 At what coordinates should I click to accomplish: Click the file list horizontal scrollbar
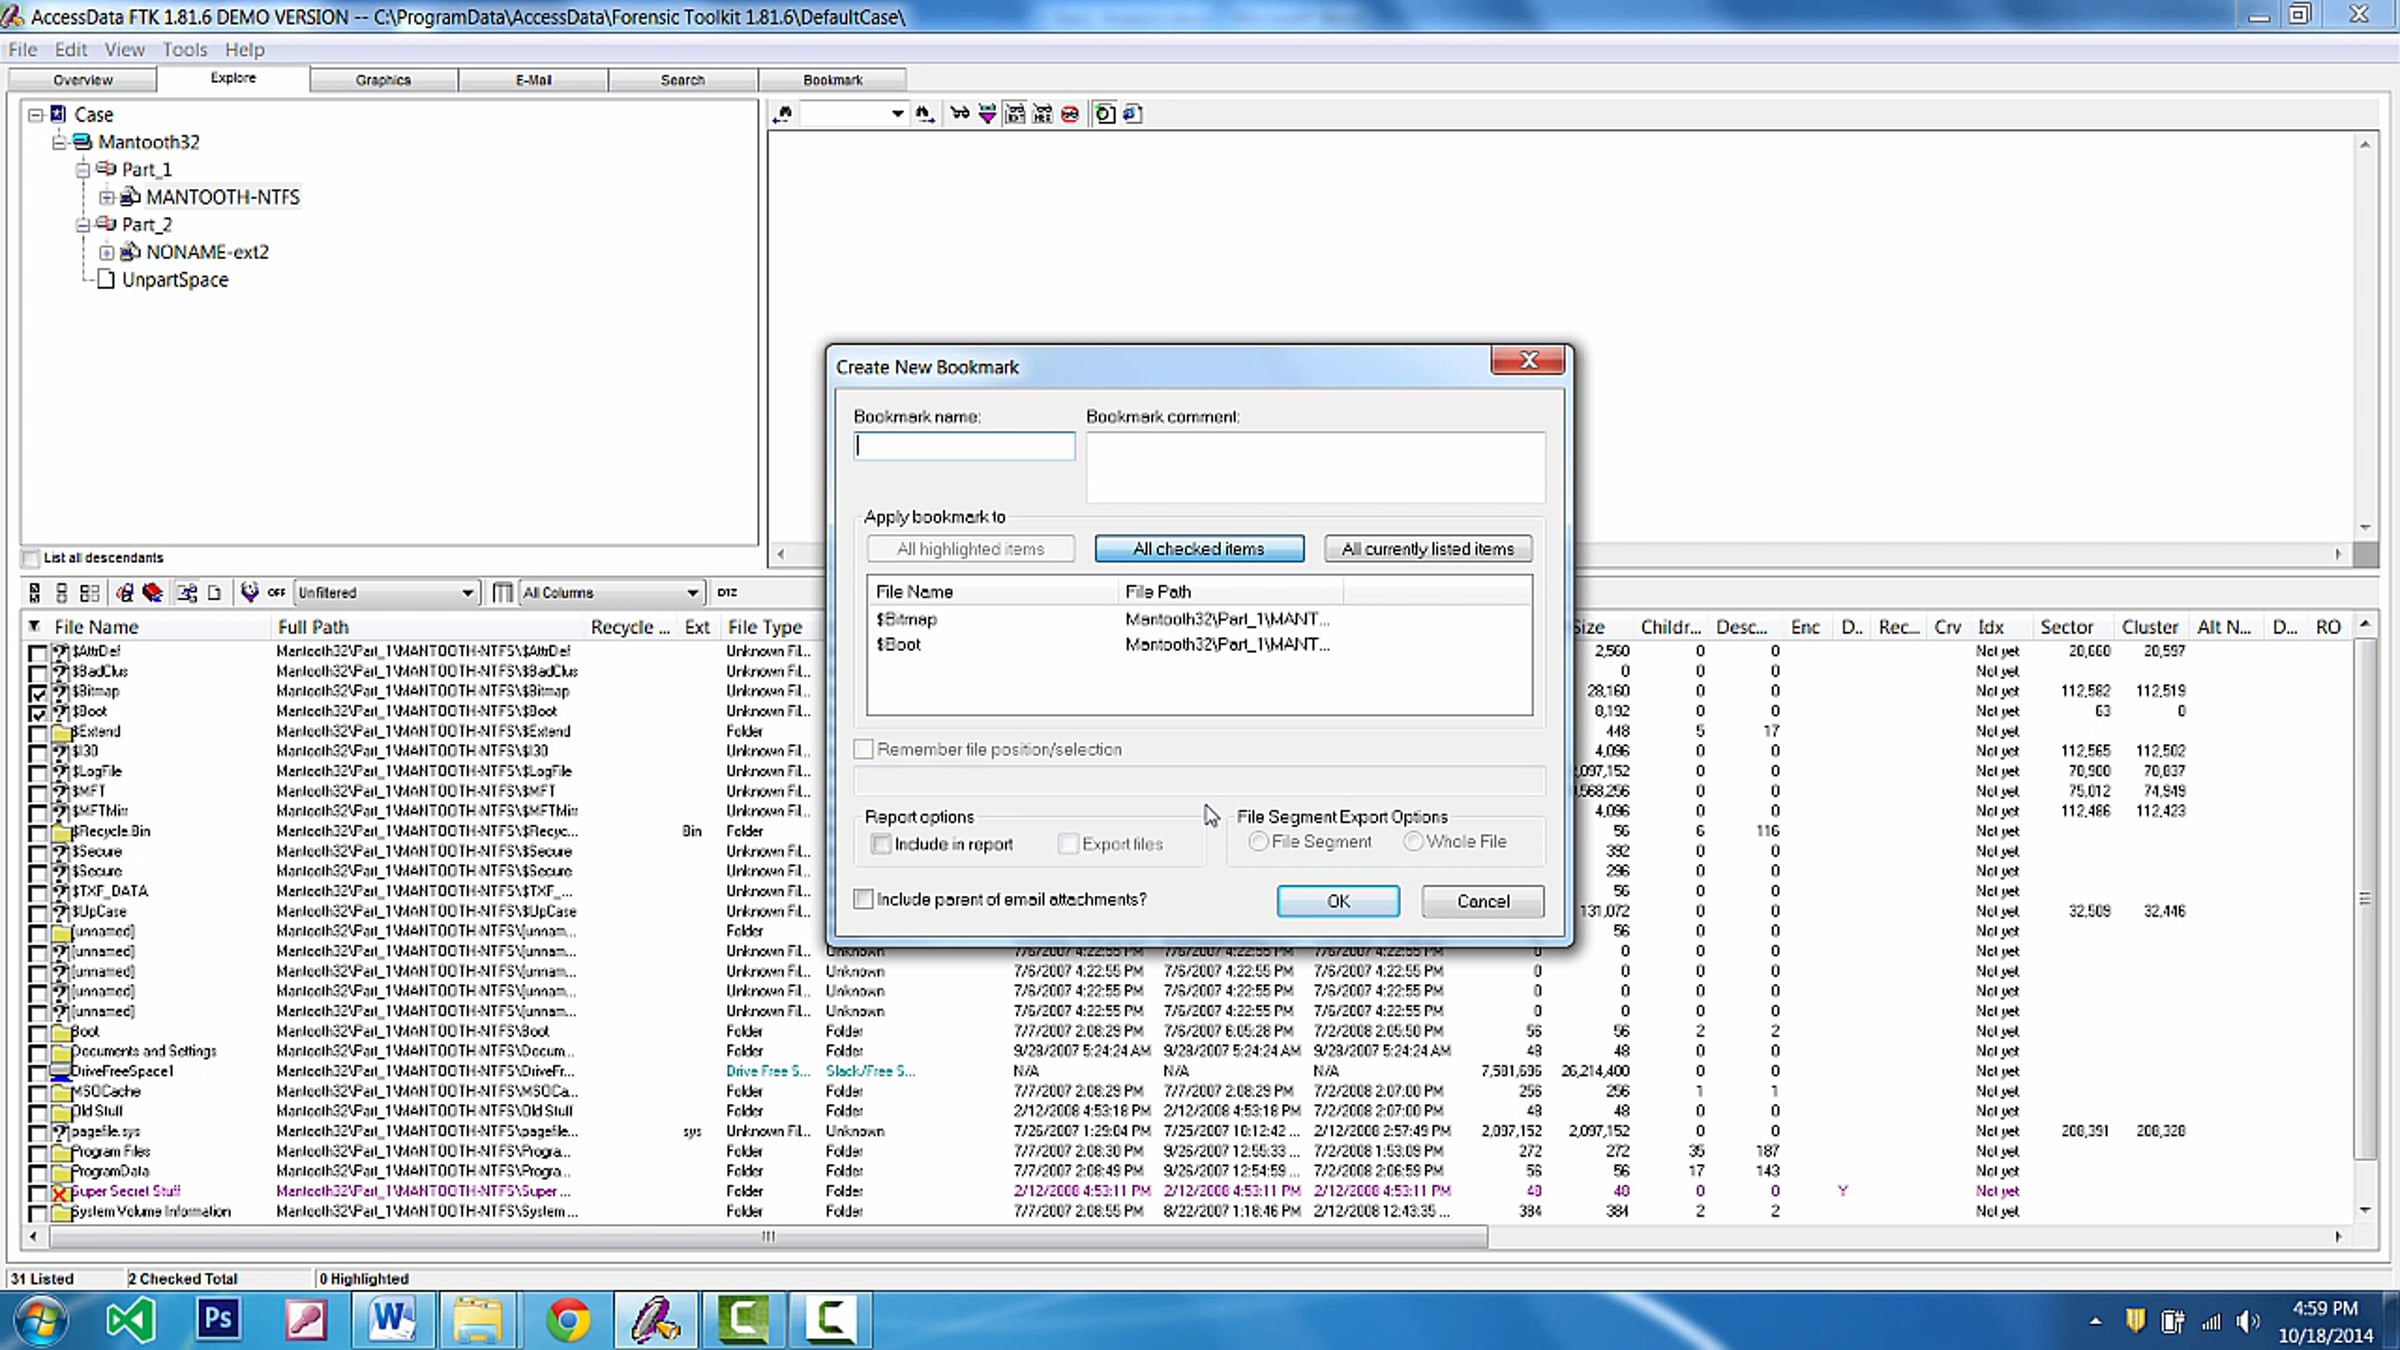[768, 1237]
